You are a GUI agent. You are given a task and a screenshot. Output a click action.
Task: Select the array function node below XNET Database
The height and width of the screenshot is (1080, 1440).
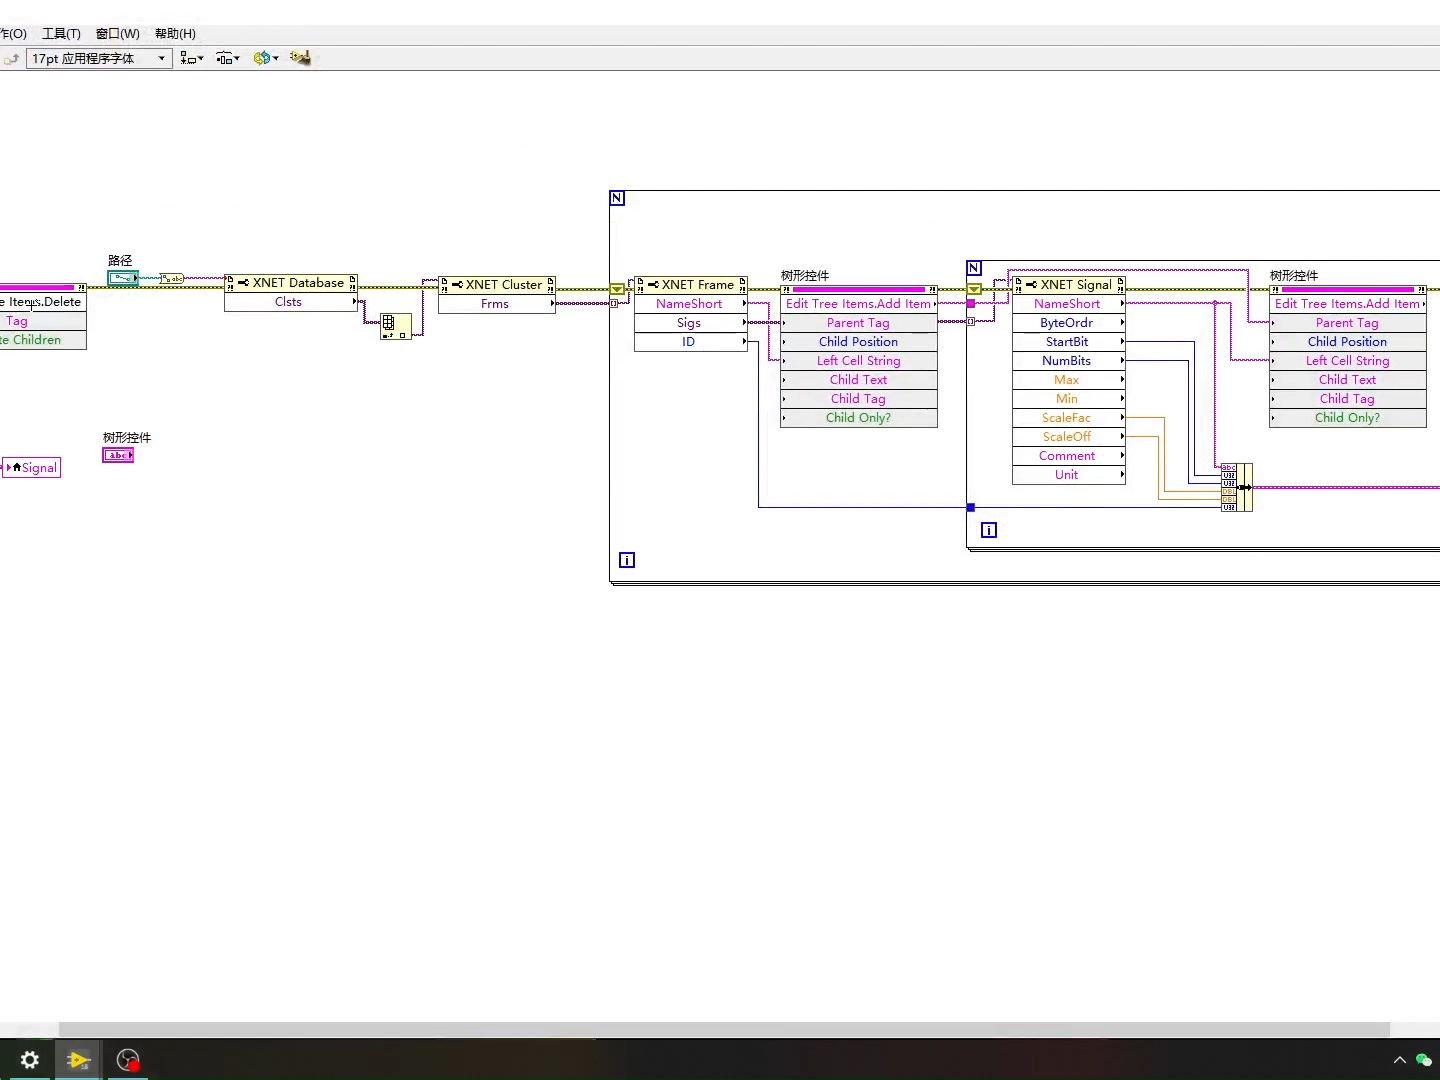[x=395, y=326]
